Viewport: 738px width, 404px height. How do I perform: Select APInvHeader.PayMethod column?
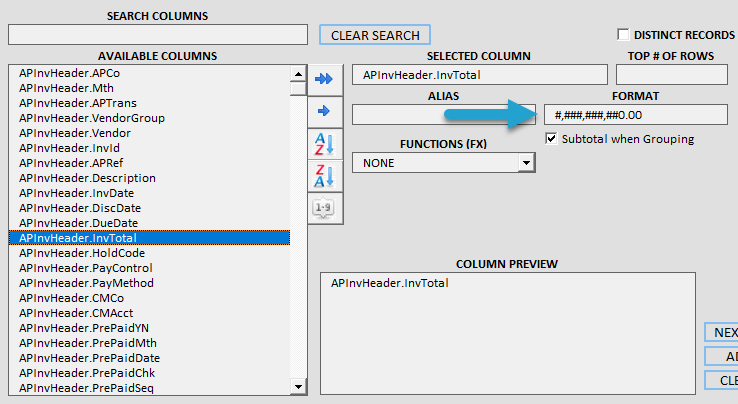(x=150, y=283)
